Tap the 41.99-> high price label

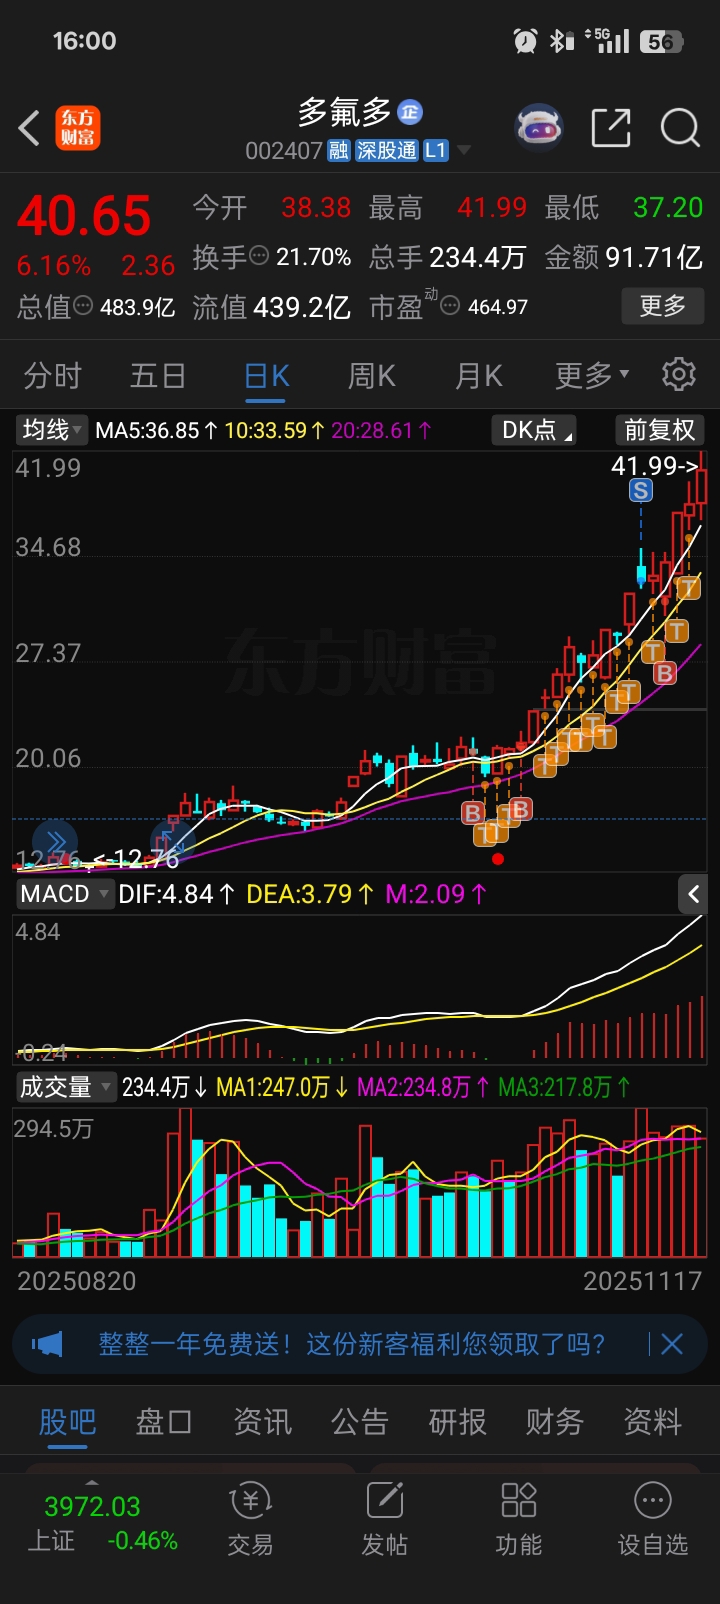point(655,465)
